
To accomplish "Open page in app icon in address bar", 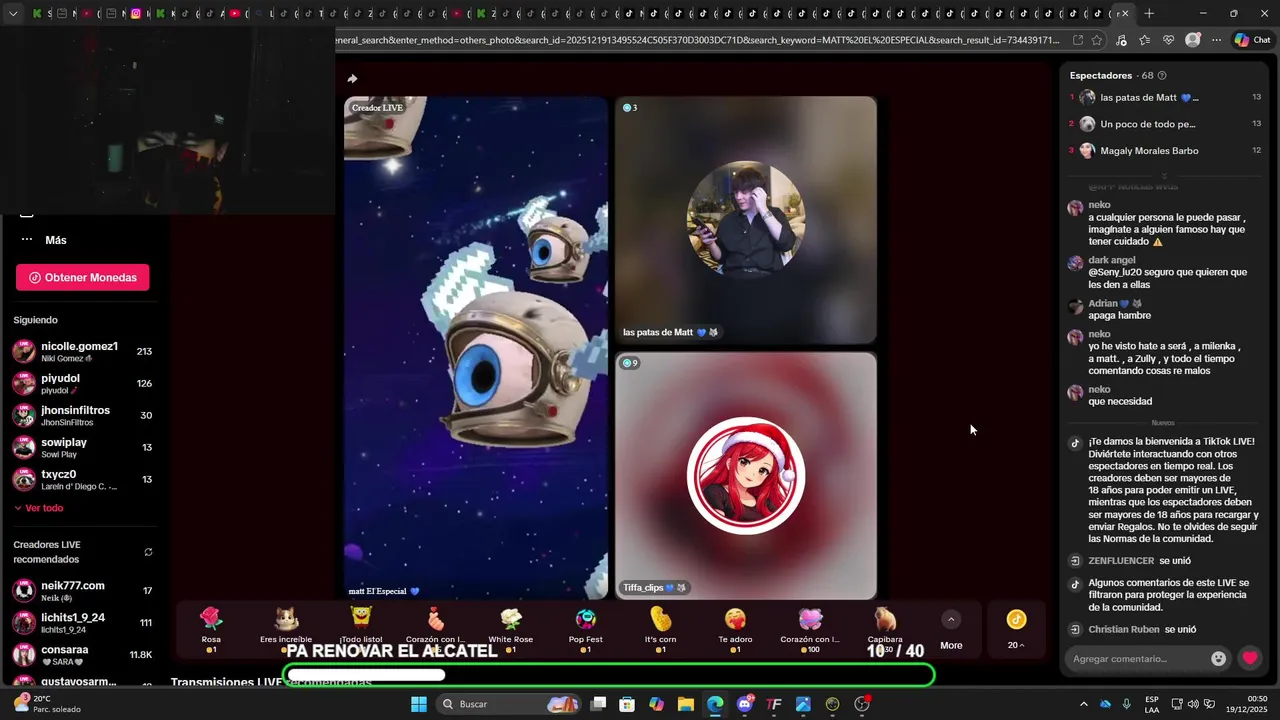I will pos(1077,40).
